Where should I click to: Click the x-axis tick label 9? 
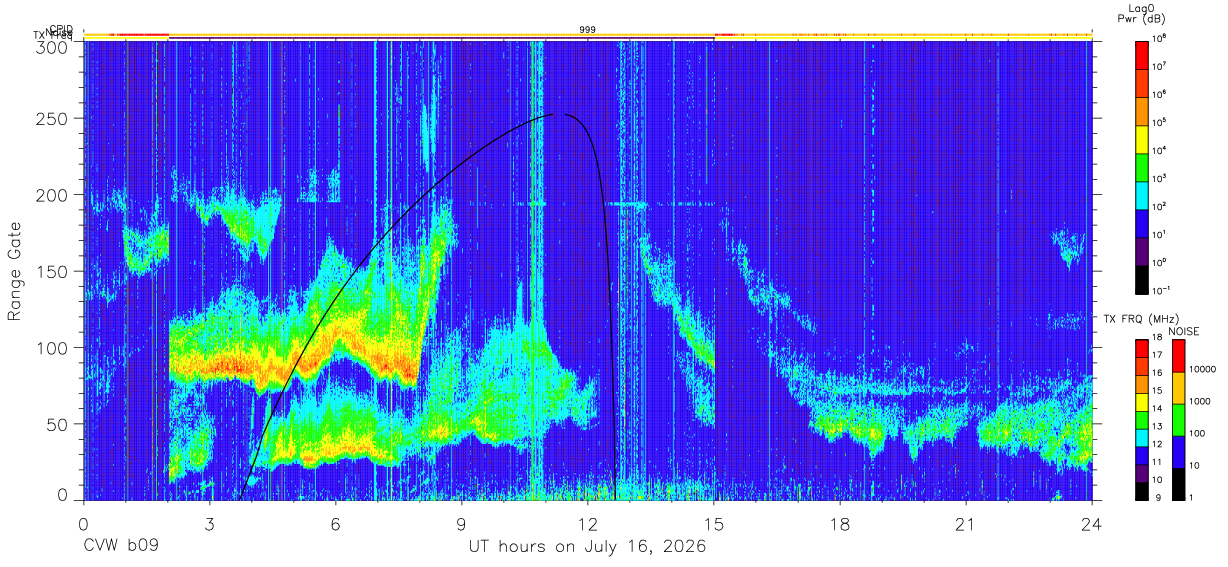[x=462, y=523]
